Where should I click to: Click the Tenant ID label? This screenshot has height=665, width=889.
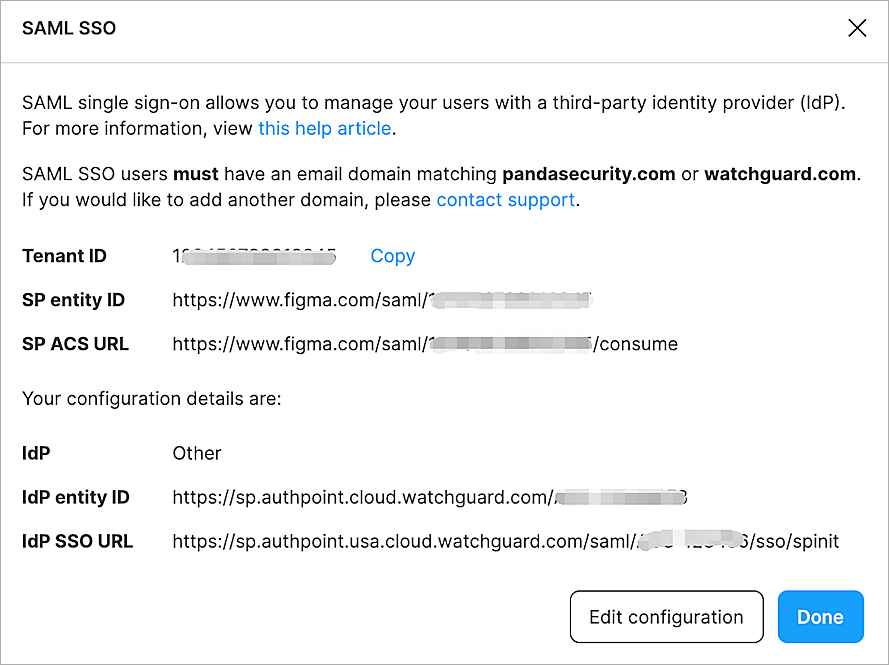pos(64,256)
